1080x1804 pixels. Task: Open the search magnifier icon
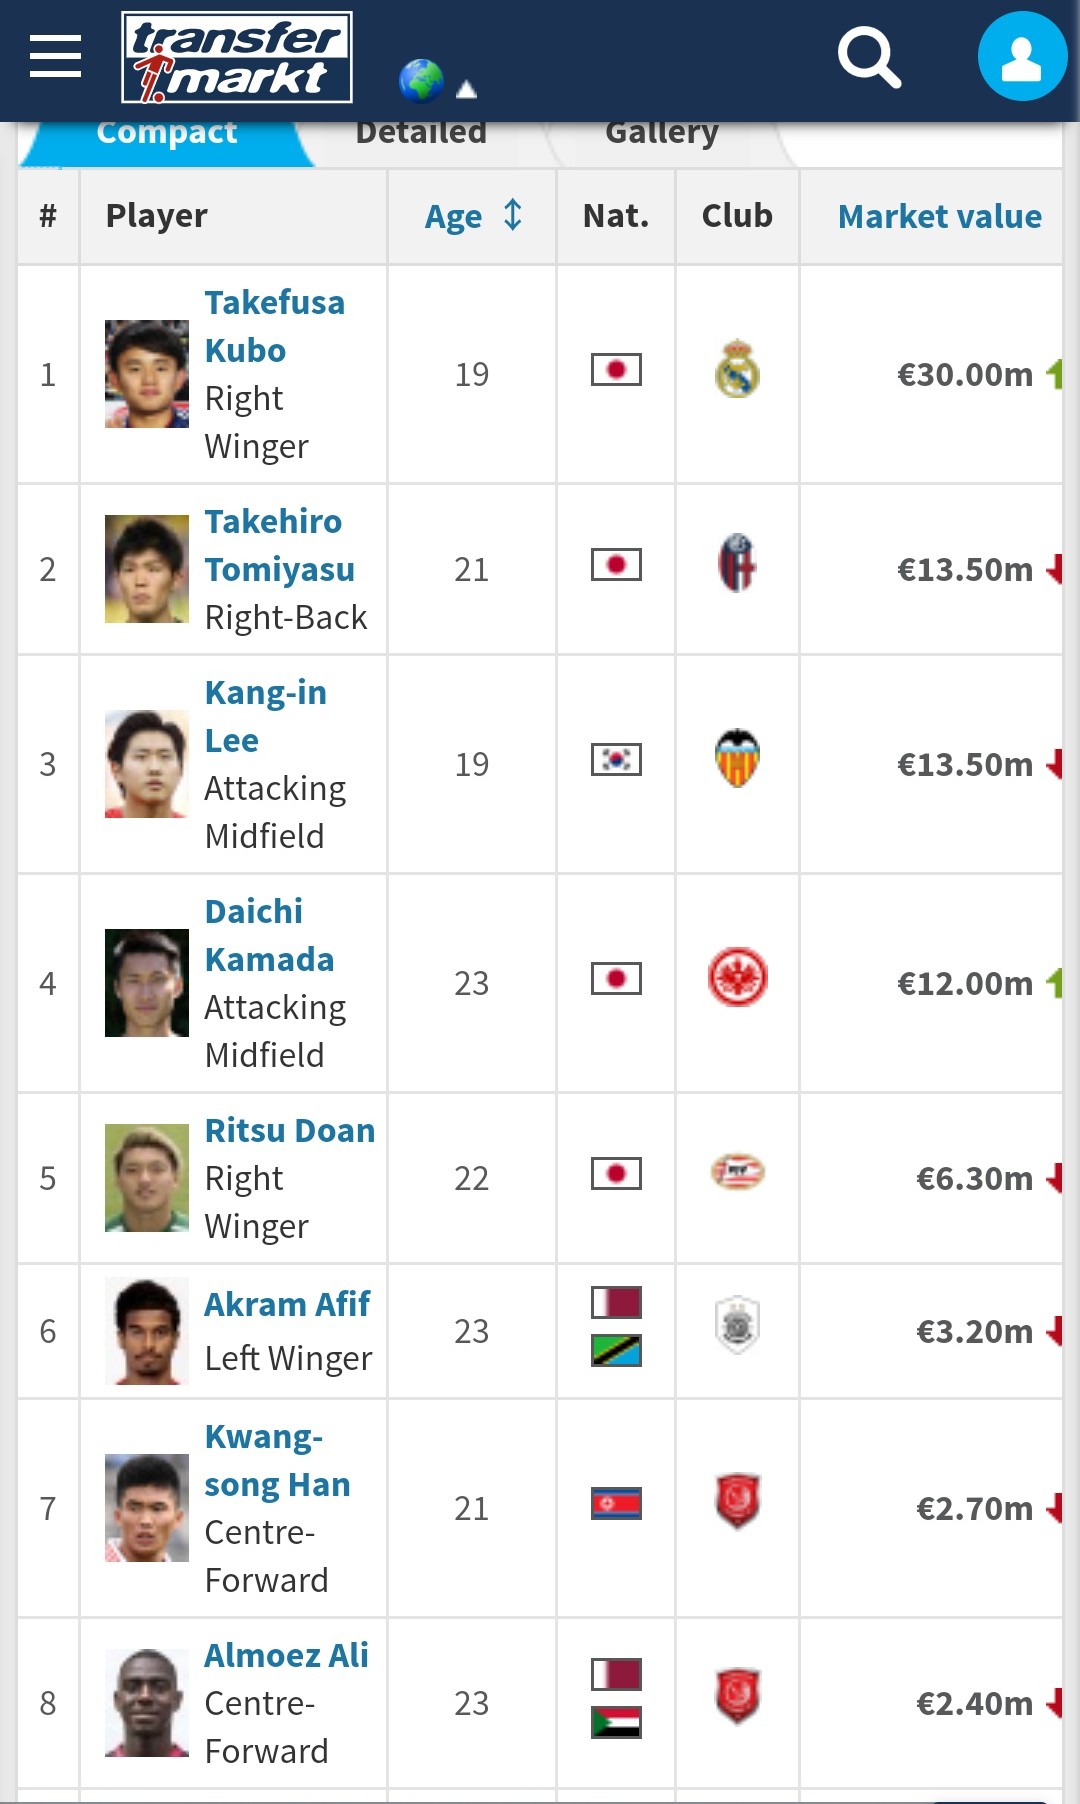(868, 58)
